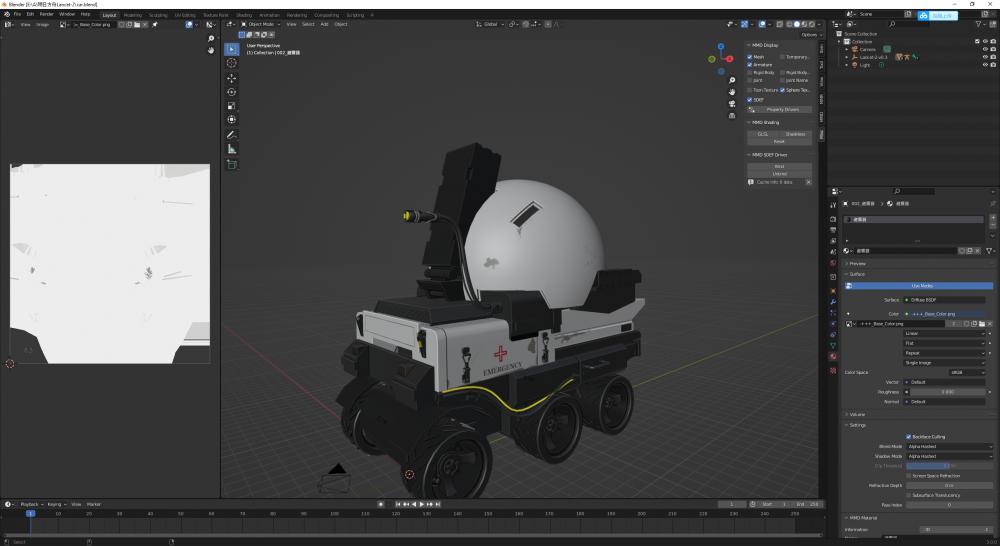
Task: Click the Bind button in SDEF Driver
Action: [779, 166]
